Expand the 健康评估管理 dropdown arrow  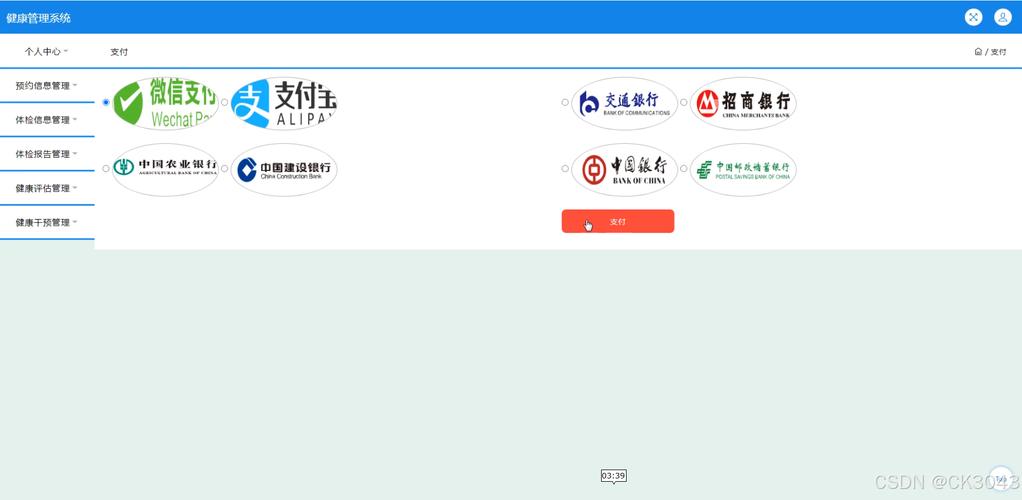tap(75, 188)
